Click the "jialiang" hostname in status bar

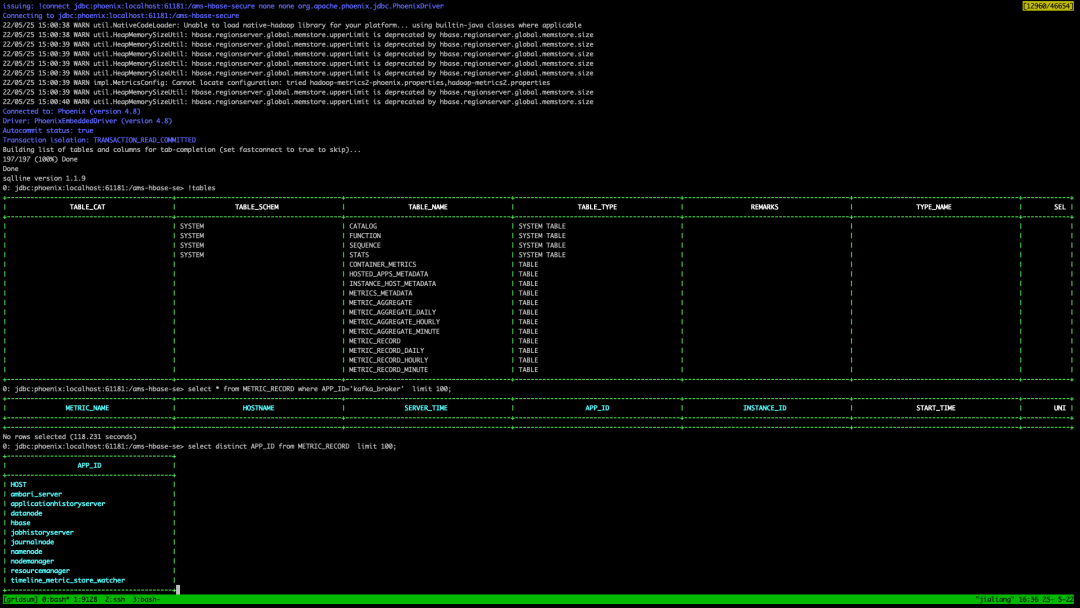[995, 600]
